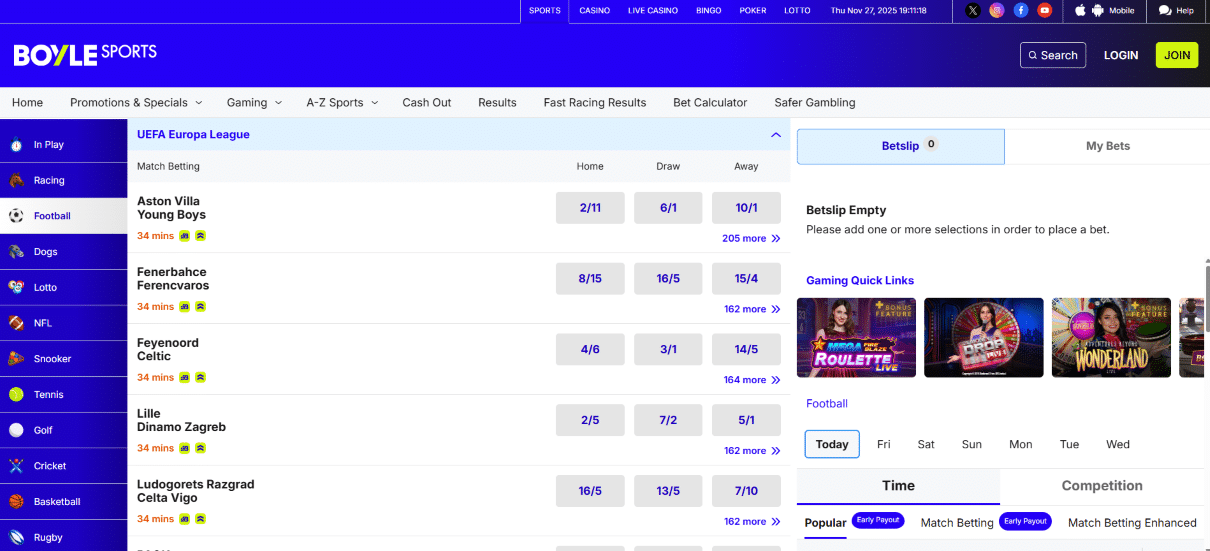1210x551 pixels.
Task: Collapse the UEFA Europa League section
Action: pyautogui.click(x=775, y=135)
